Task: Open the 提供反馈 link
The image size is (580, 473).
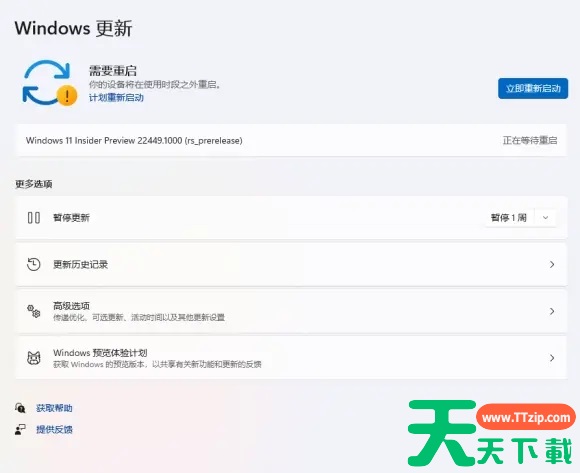Action: click(54, 429)
